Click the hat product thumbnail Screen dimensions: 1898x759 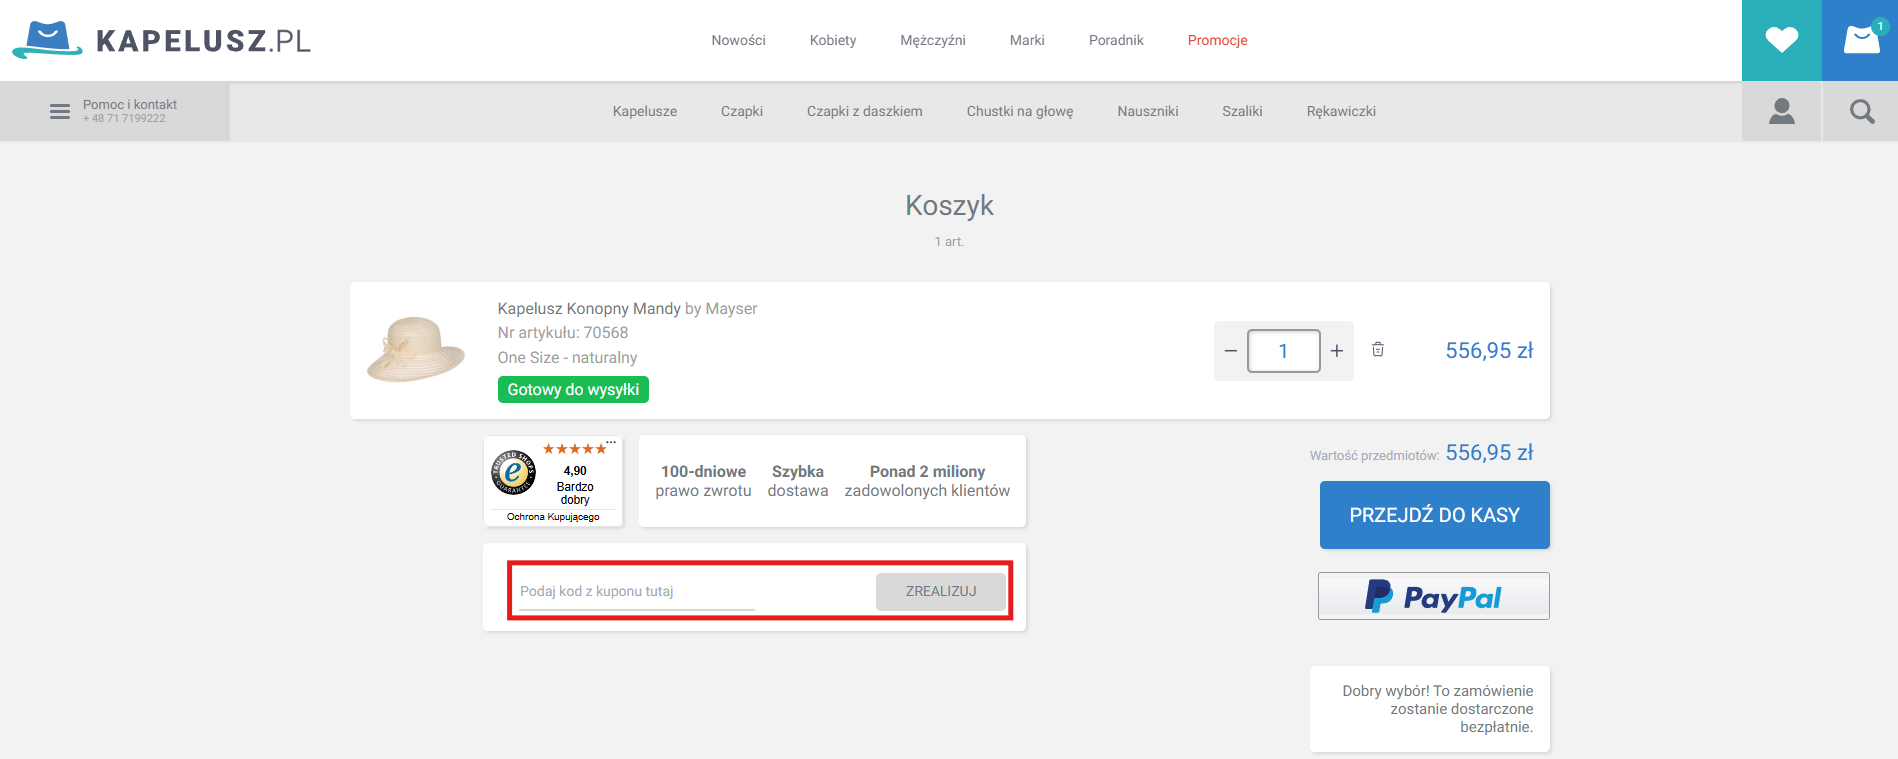[416, 349]
